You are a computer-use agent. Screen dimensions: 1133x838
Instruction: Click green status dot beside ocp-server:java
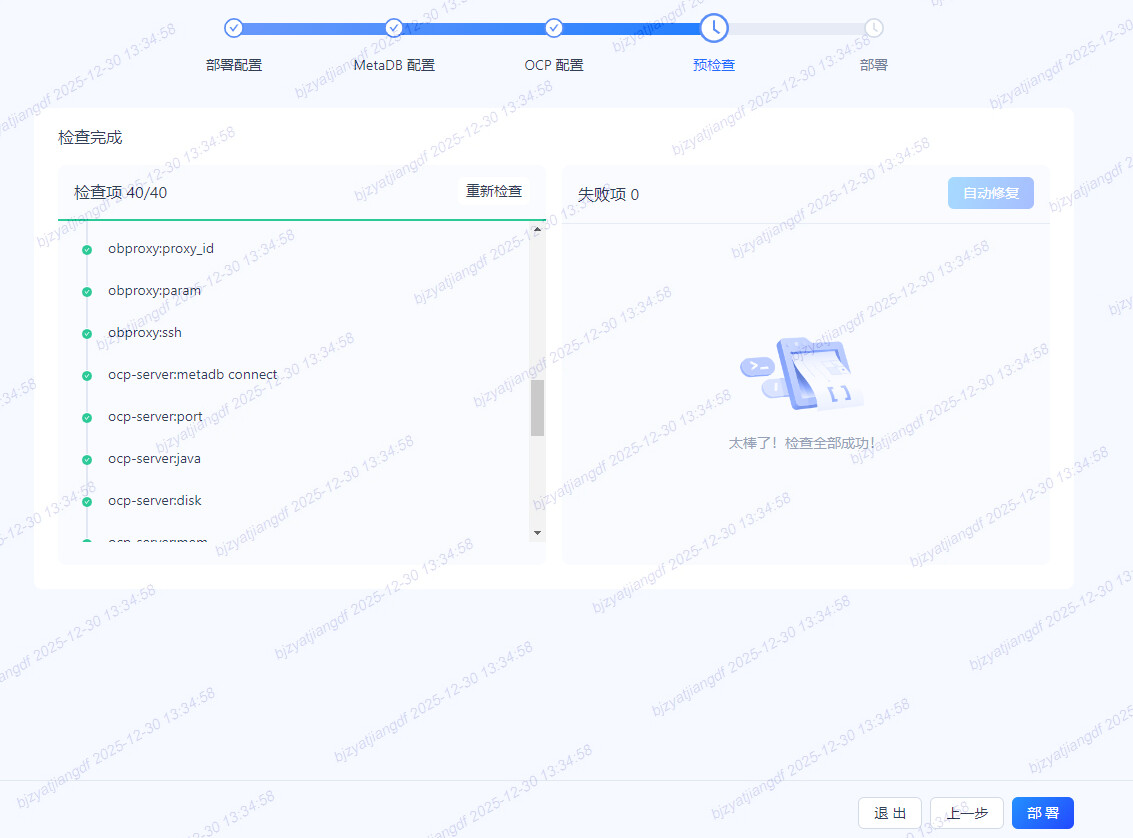click(87, 460)
